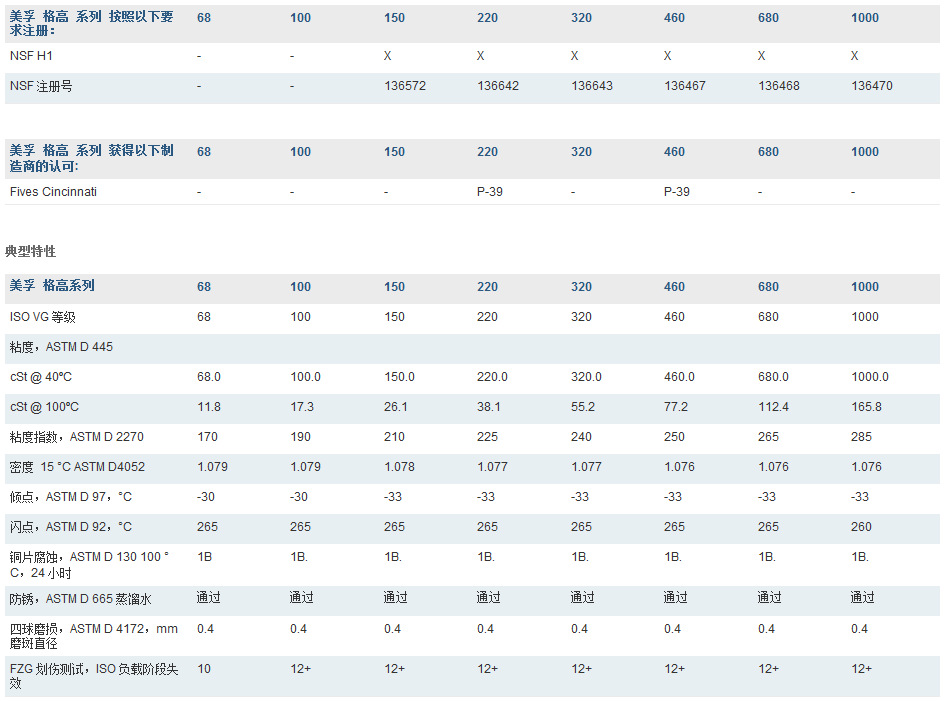Click NSF registration number 136468

click(x=778, y=86)
